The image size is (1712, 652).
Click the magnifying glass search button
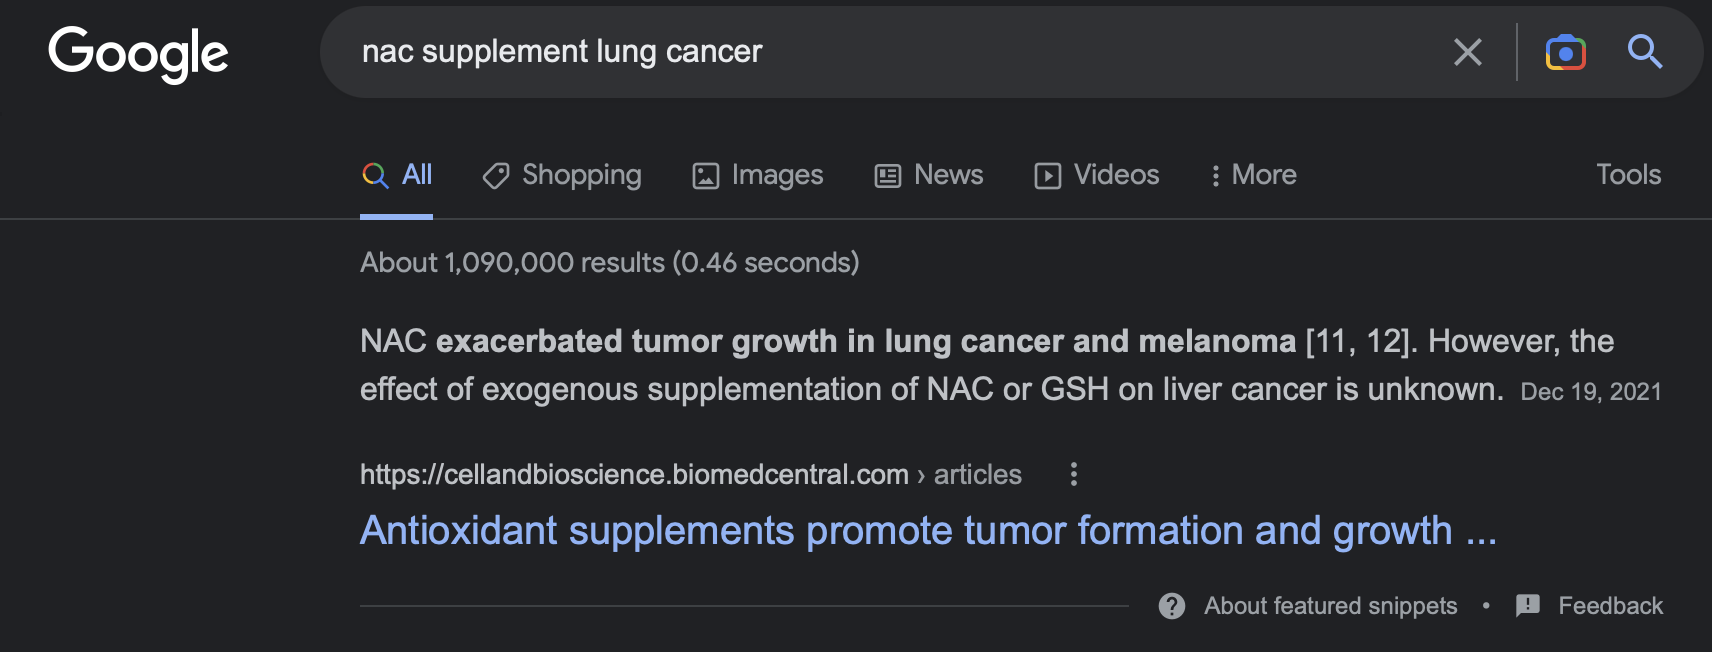1645,51
